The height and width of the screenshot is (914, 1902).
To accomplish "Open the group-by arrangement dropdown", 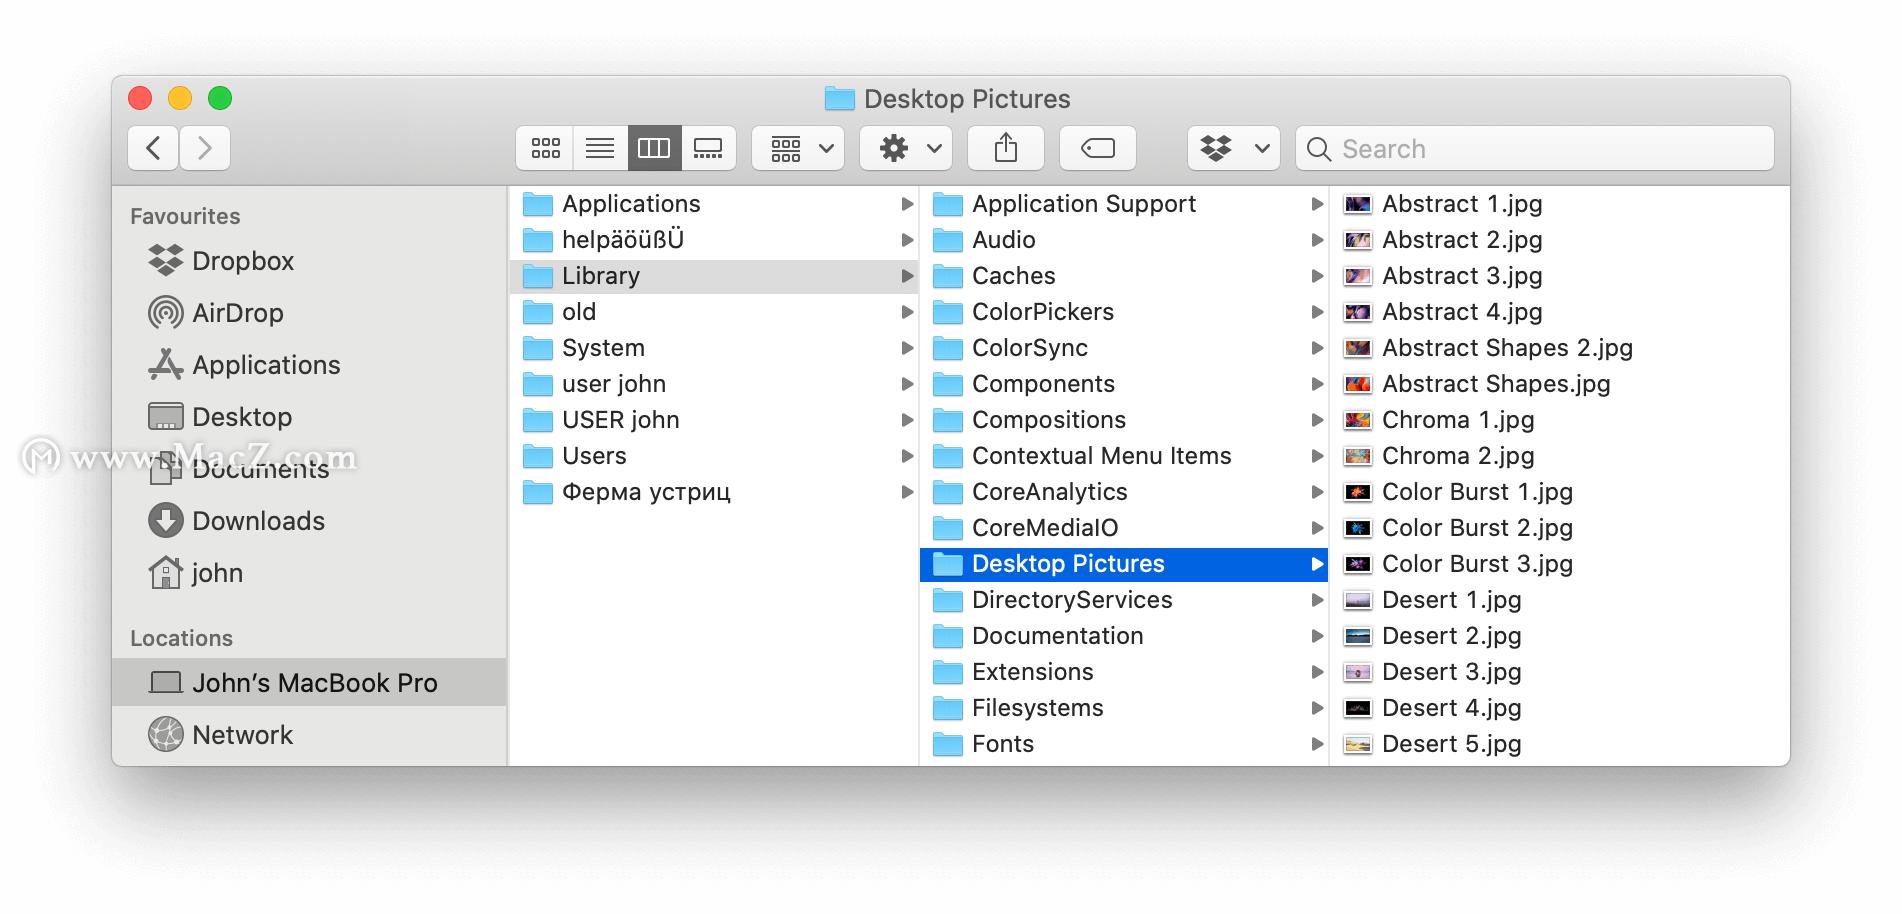I will pyautogui.click(x=798, y=148).
